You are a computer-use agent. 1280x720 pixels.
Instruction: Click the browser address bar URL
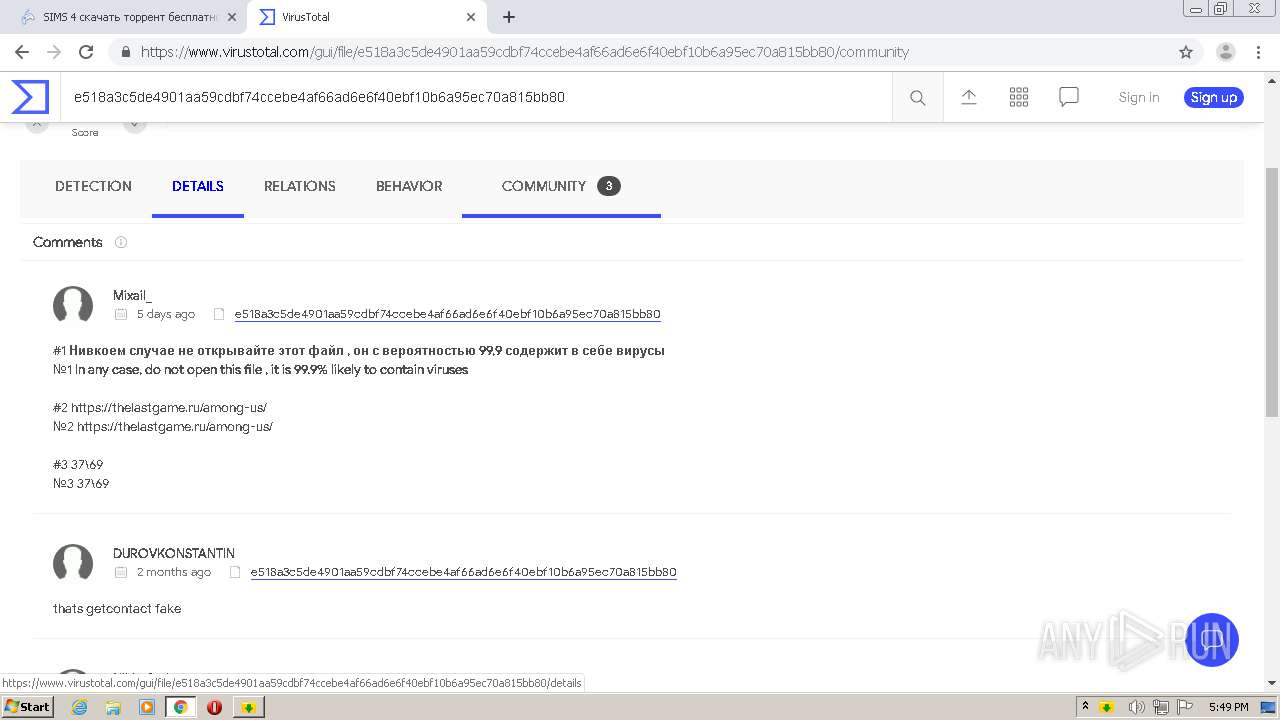point(525,52)
